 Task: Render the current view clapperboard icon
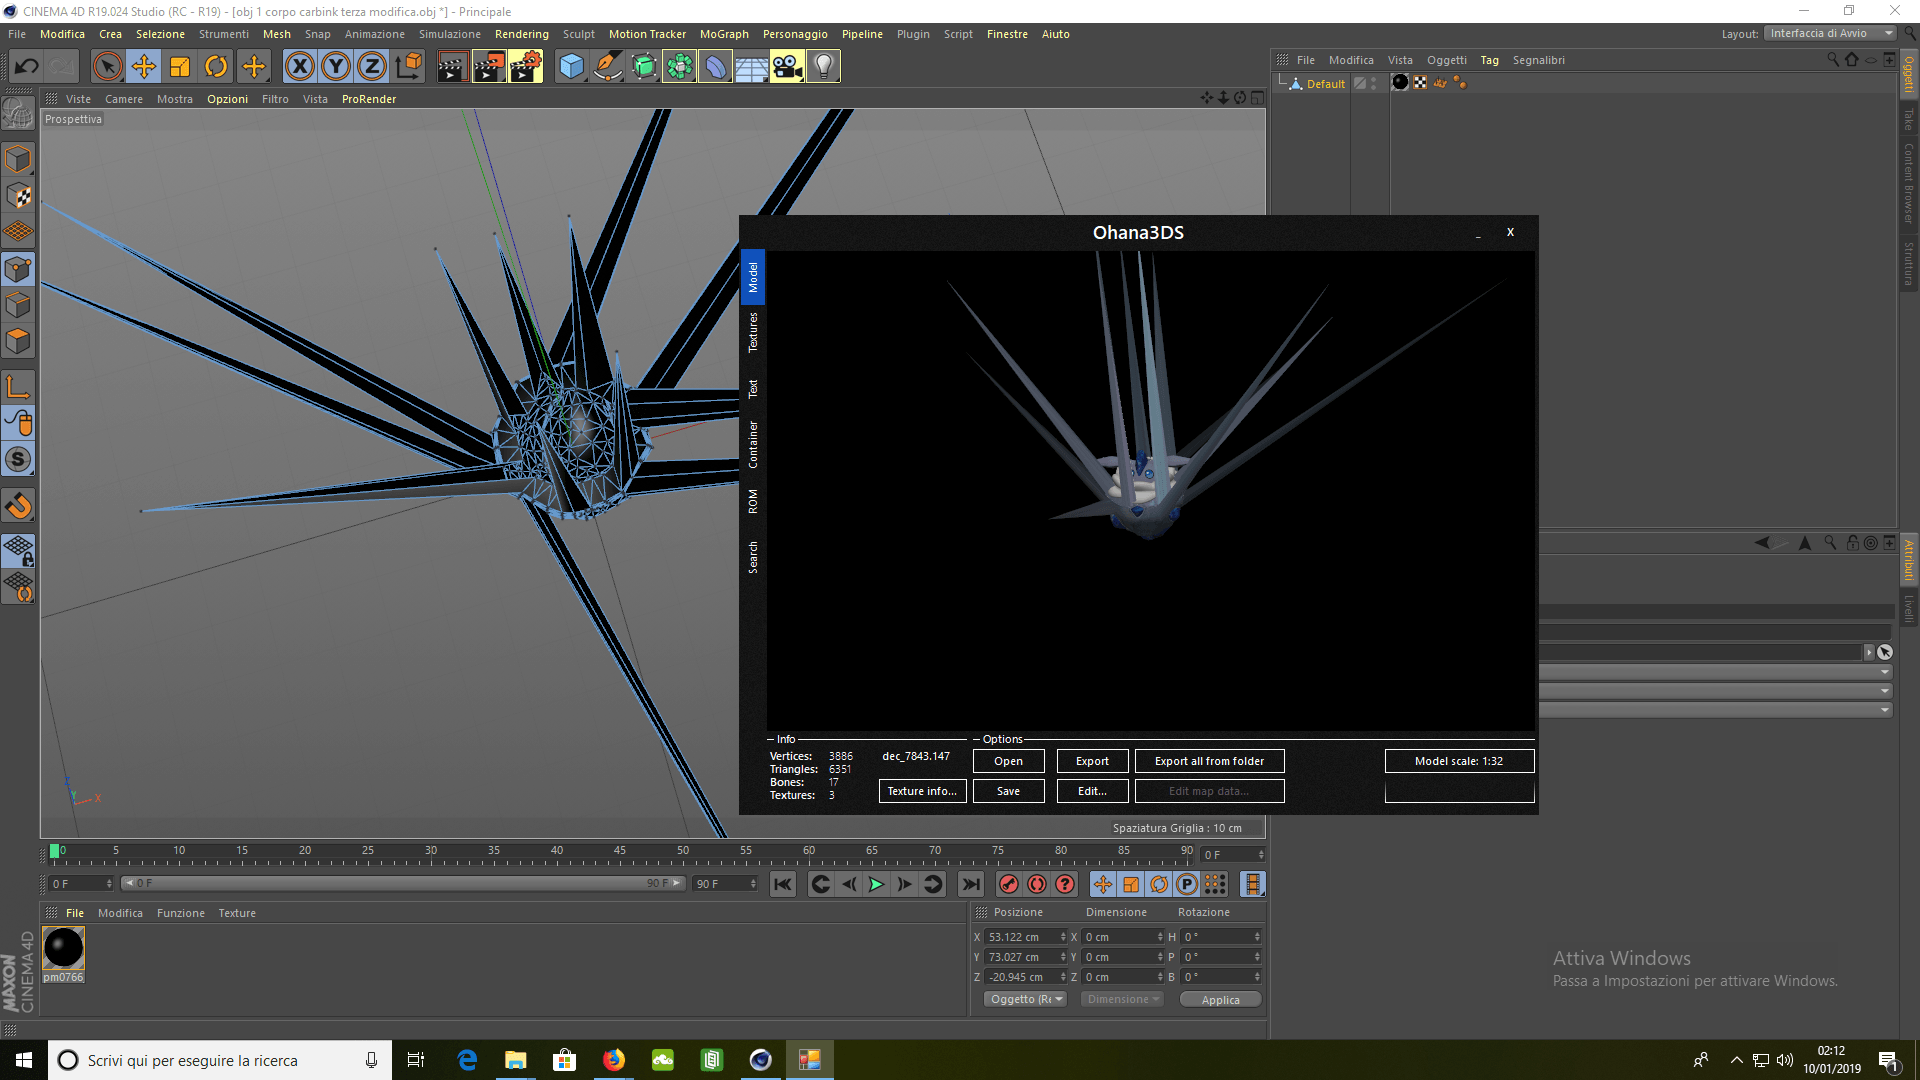[x=452, y=67]
